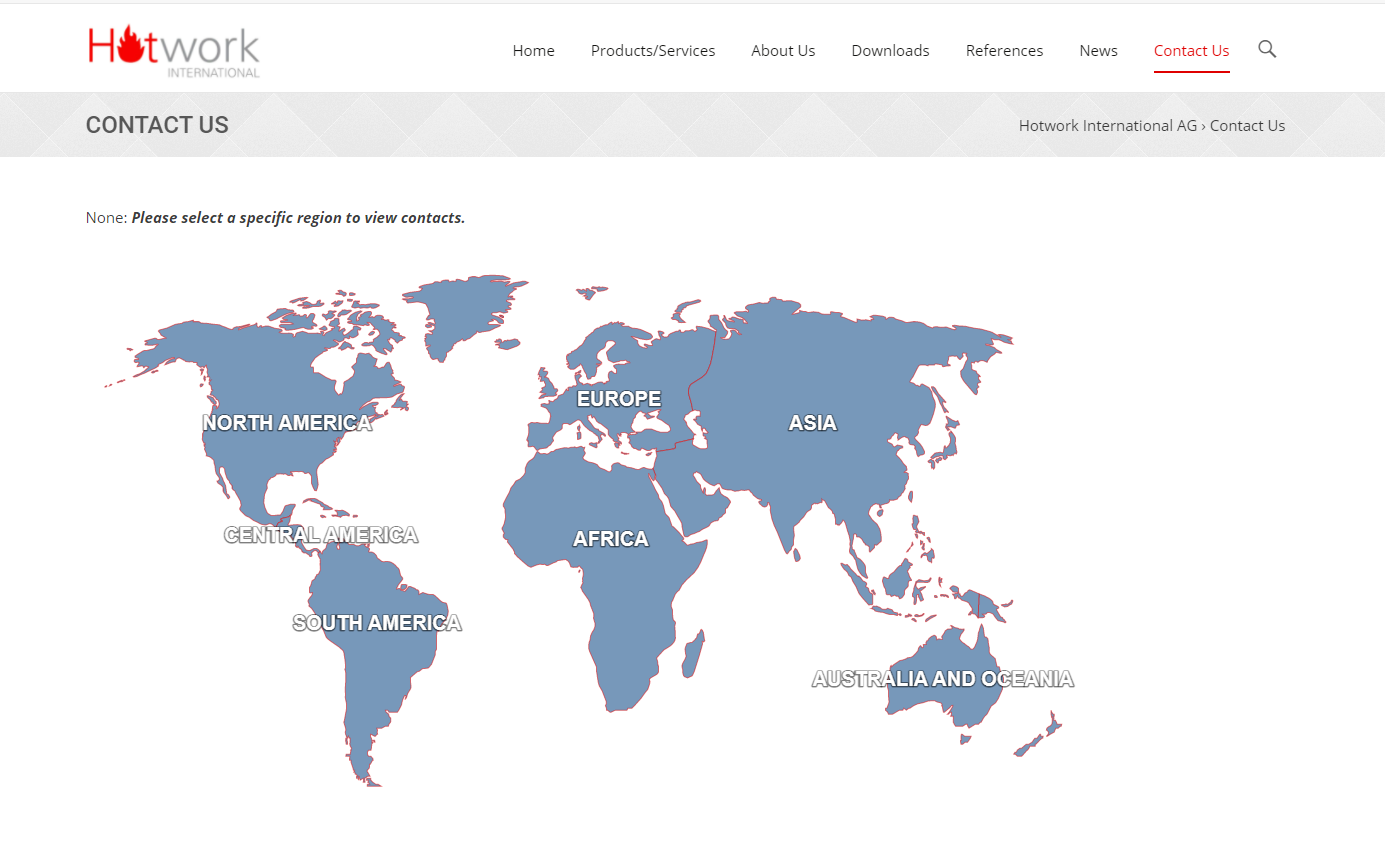Select the CENTRAL AMERICA map region
Viewport: 1385px width, 846px height.
[322, 534]
